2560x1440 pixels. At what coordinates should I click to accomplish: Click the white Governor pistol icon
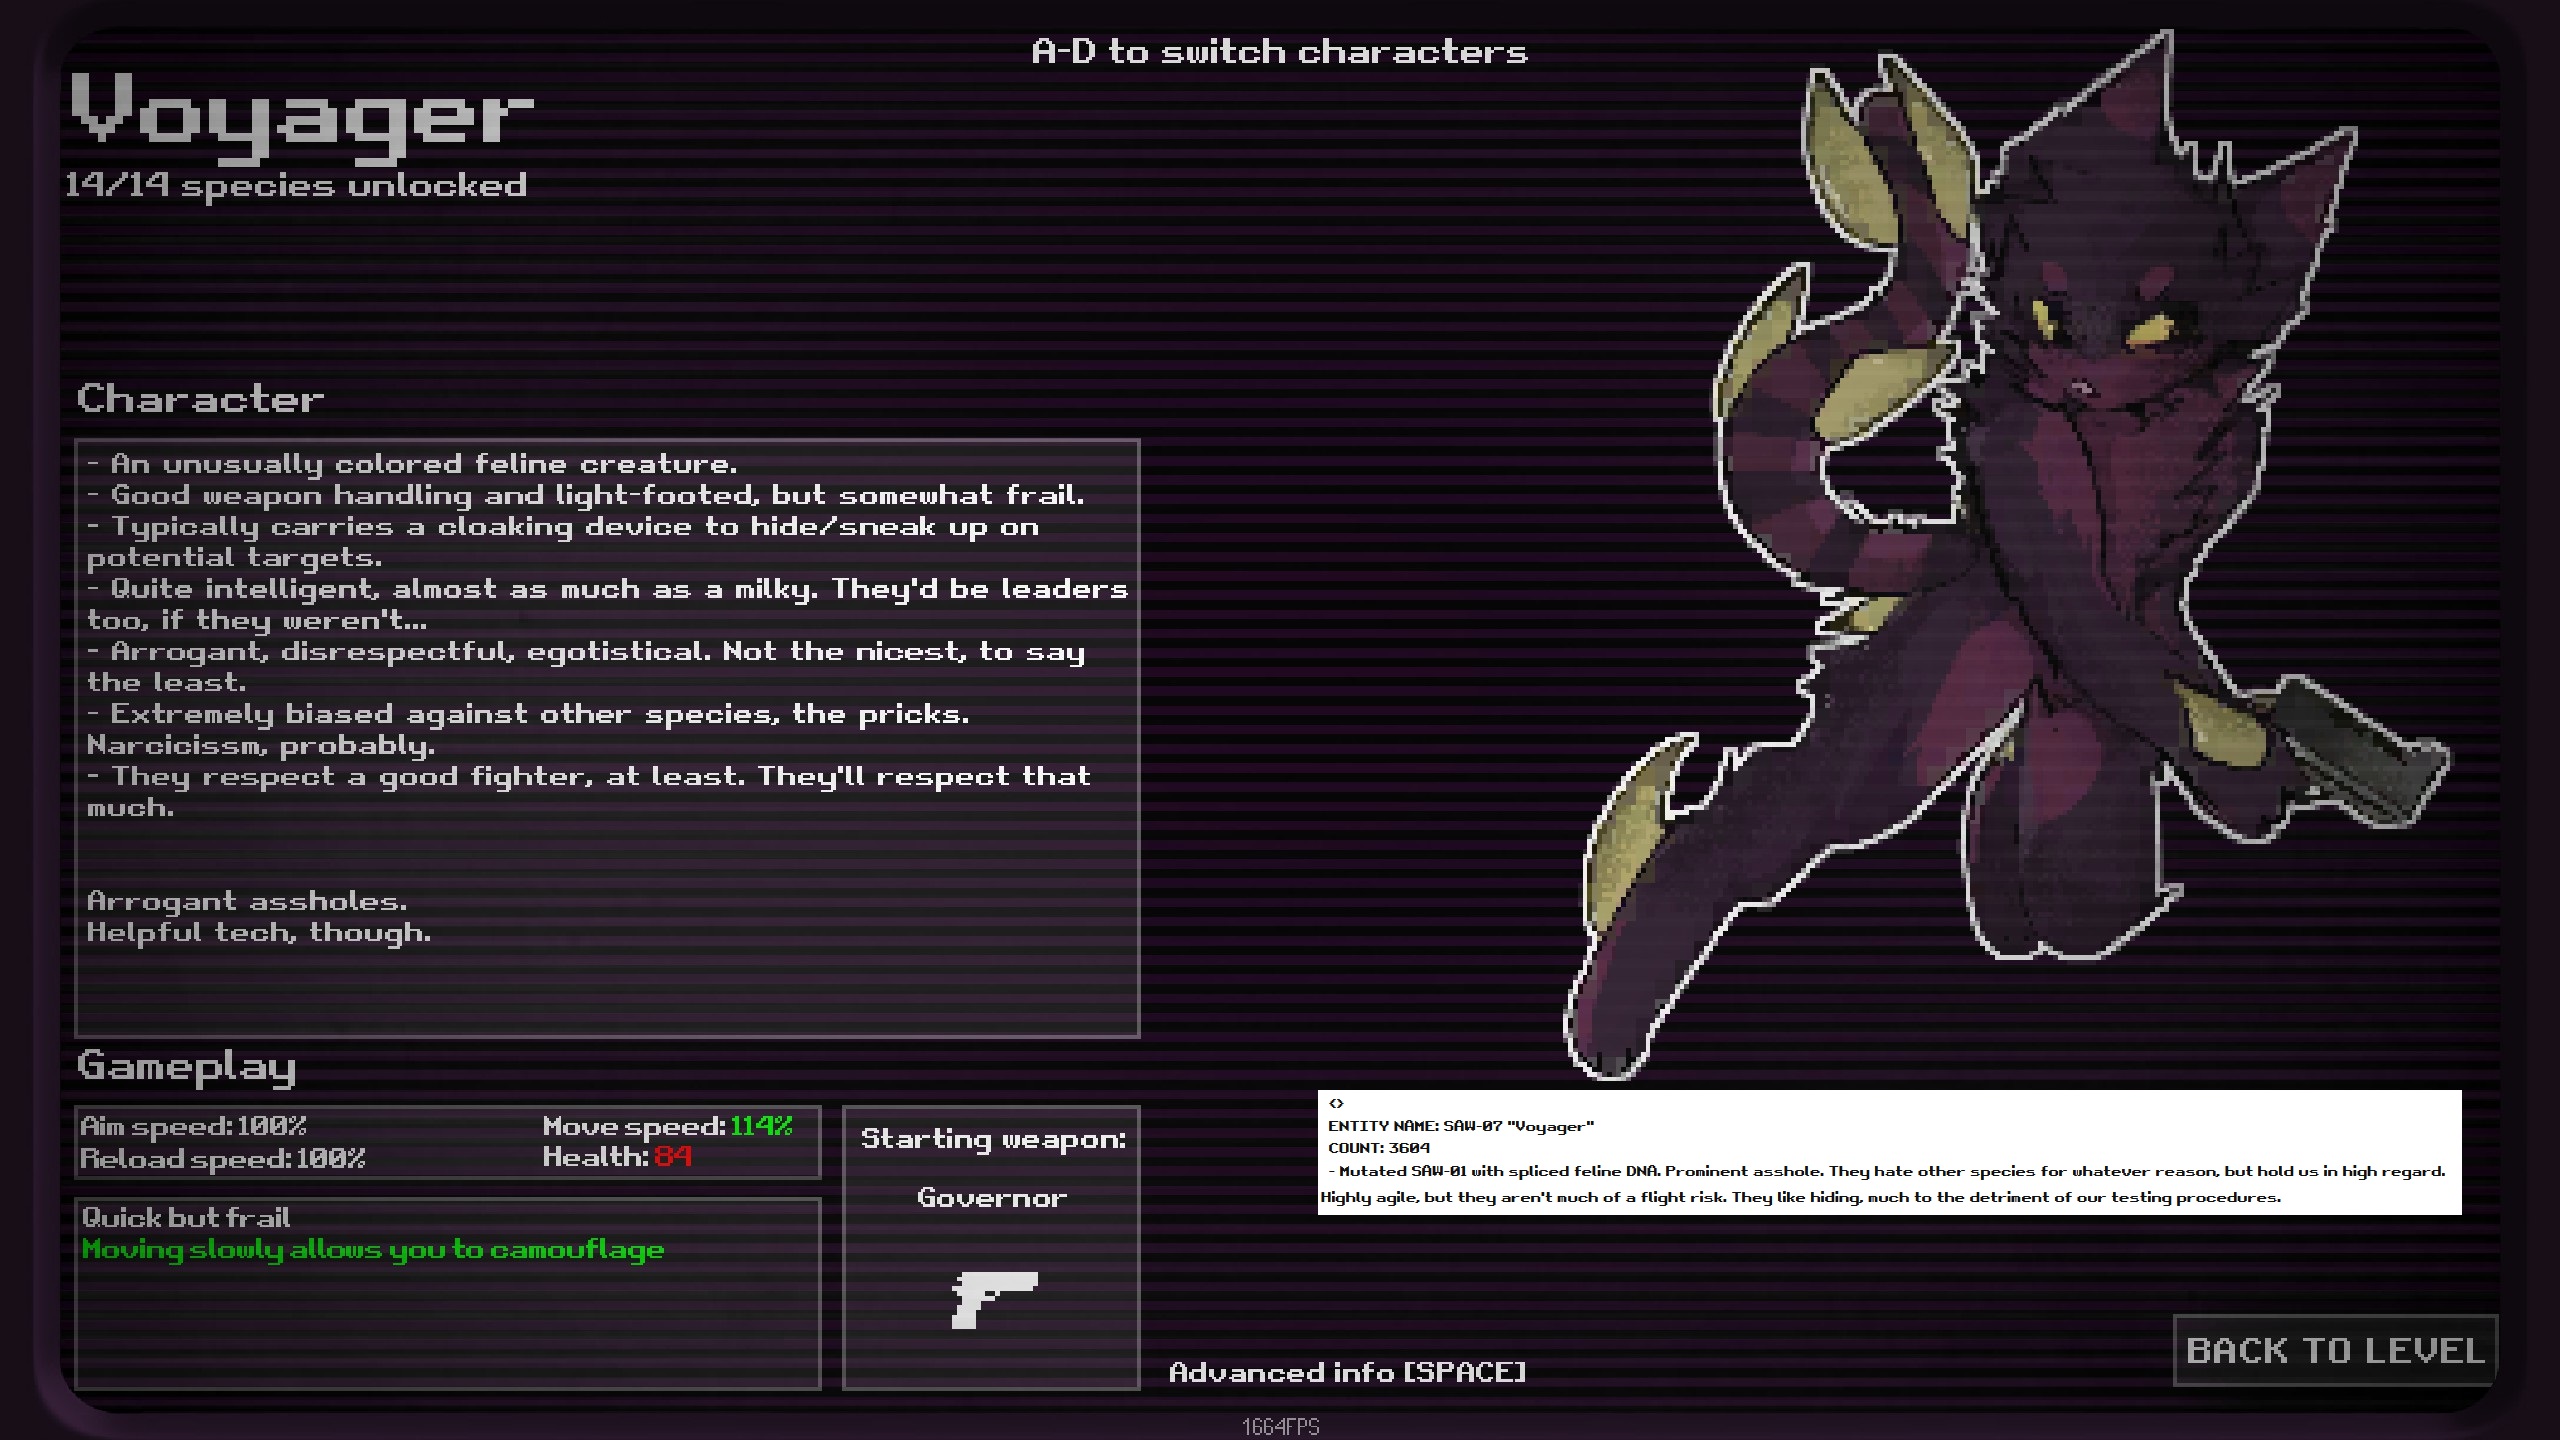(x=993, y=1298)
